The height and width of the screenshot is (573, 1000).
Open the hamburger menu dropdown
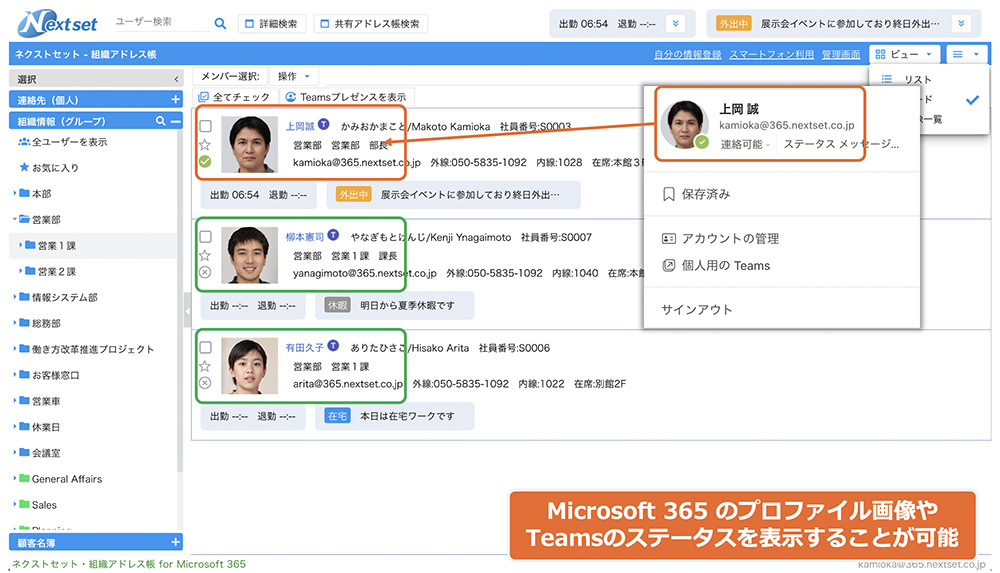click(966, 54)
